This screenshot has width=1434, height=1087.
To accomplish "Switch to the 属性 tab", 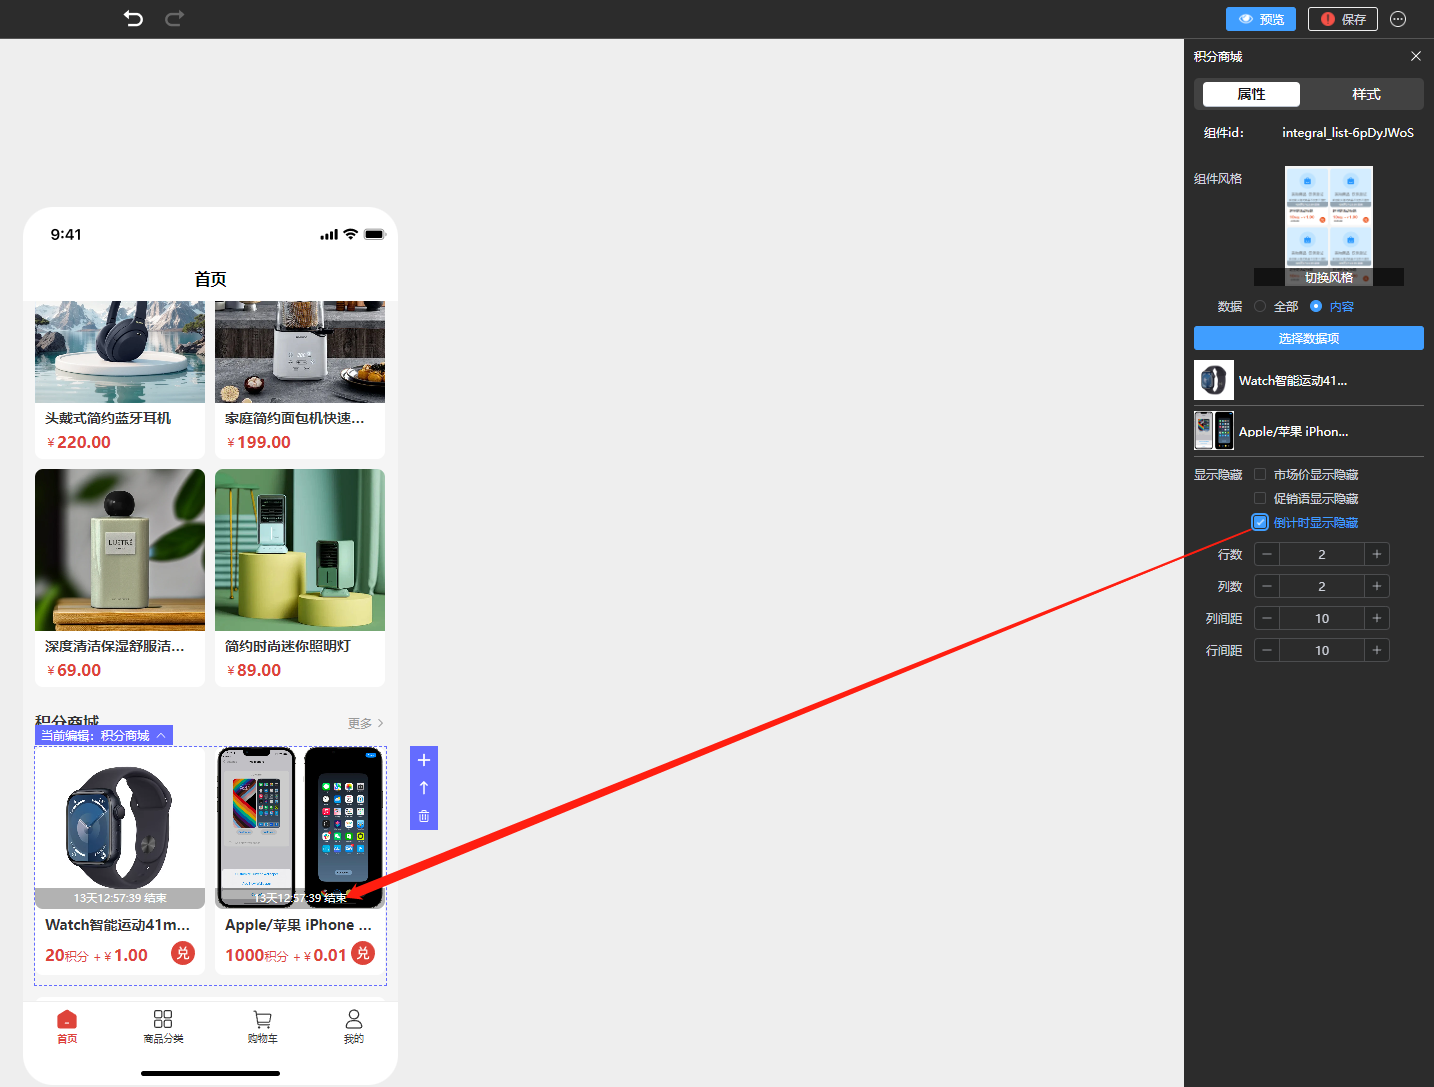I will [x=1251, y=94].
